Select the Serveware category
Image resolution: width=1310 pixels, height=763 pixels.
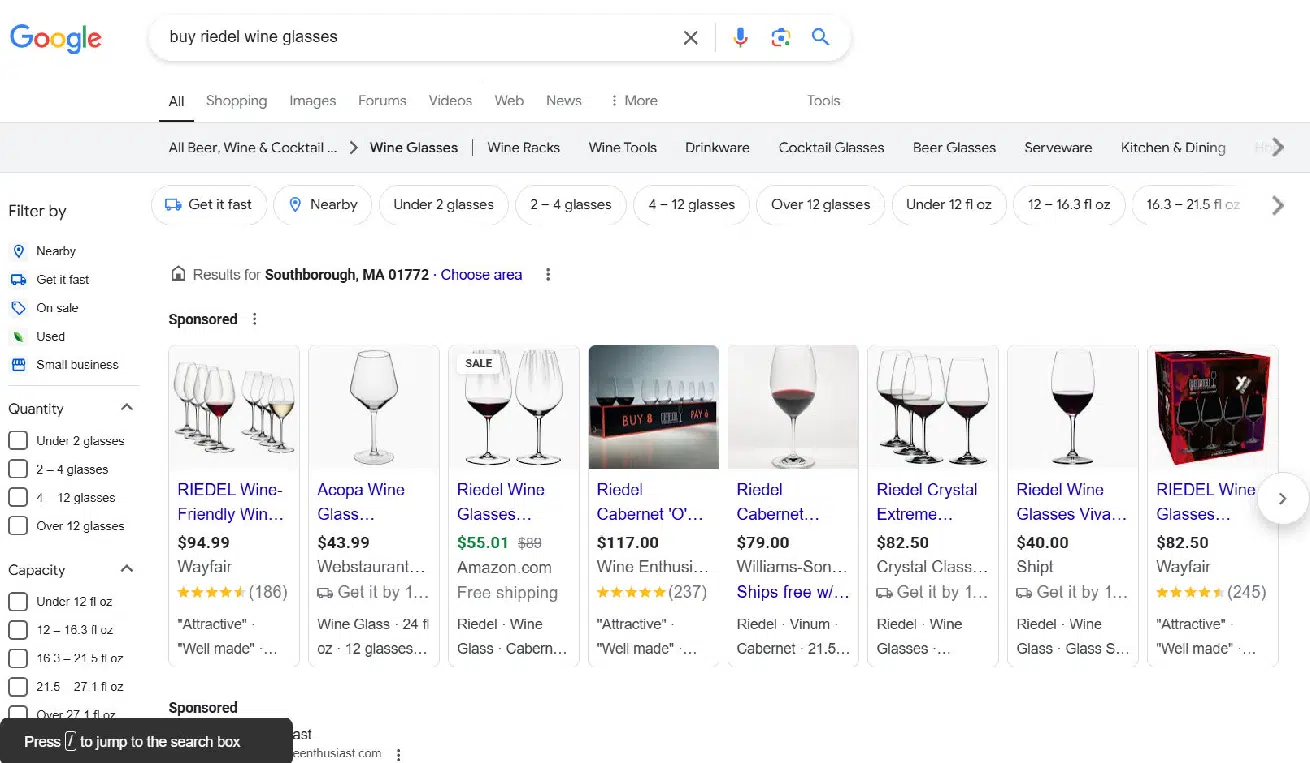coord(1058,147)
